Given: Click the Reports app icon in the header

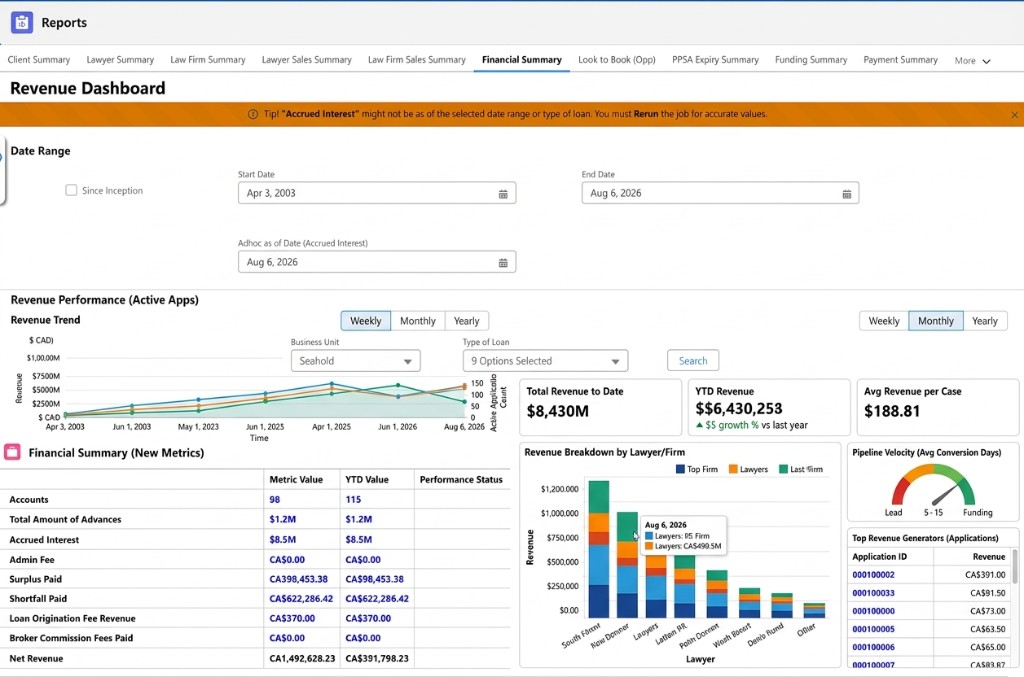Looking at the screenshot, I should pos(22,22).
